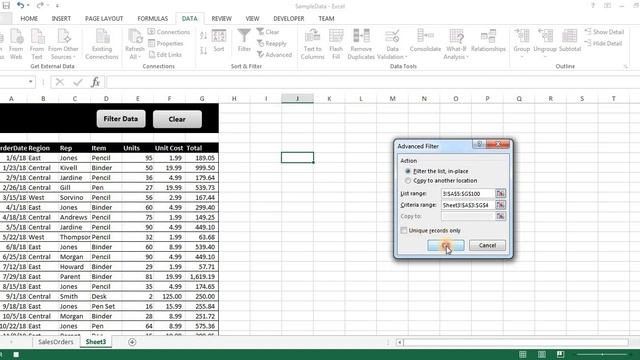640x360 pixels.
Task: Click the Redo arrow icon
Action: tap(40, 6)
